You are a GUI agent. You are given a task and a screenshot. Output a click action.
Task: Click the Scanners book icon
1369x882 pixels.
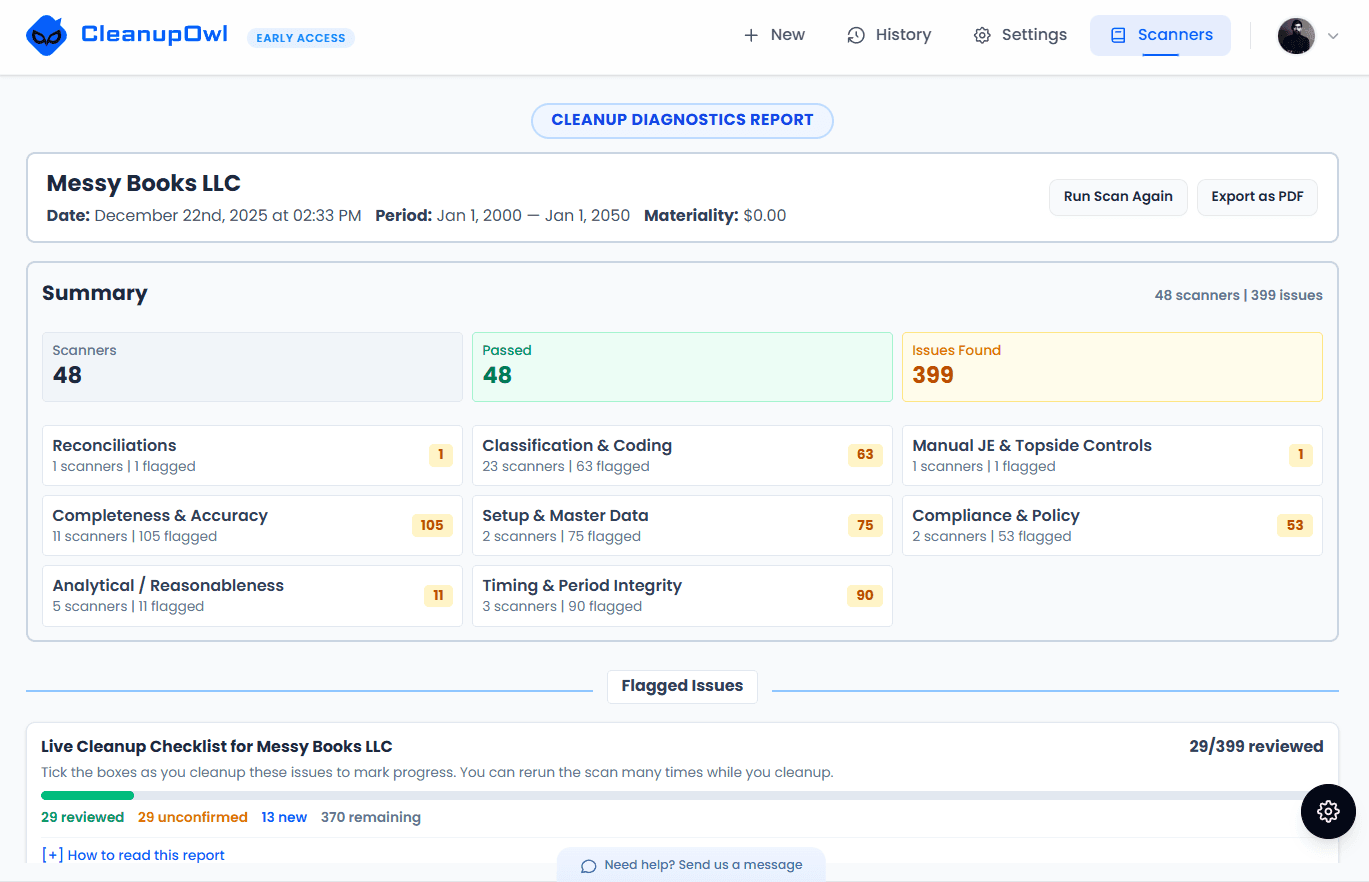click(1119, 35)
